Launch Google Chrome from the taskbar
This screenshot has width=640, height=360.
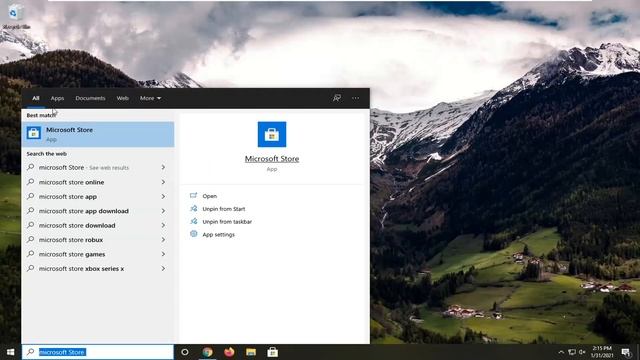(x=207, y=352)
